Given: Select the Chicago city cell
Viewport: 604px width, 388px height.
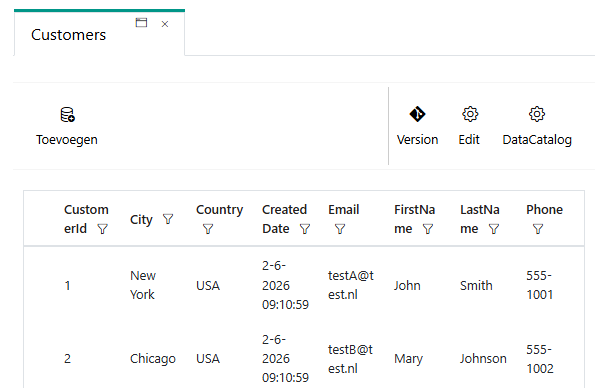Looking at the screenshot, I should [153, 359].
